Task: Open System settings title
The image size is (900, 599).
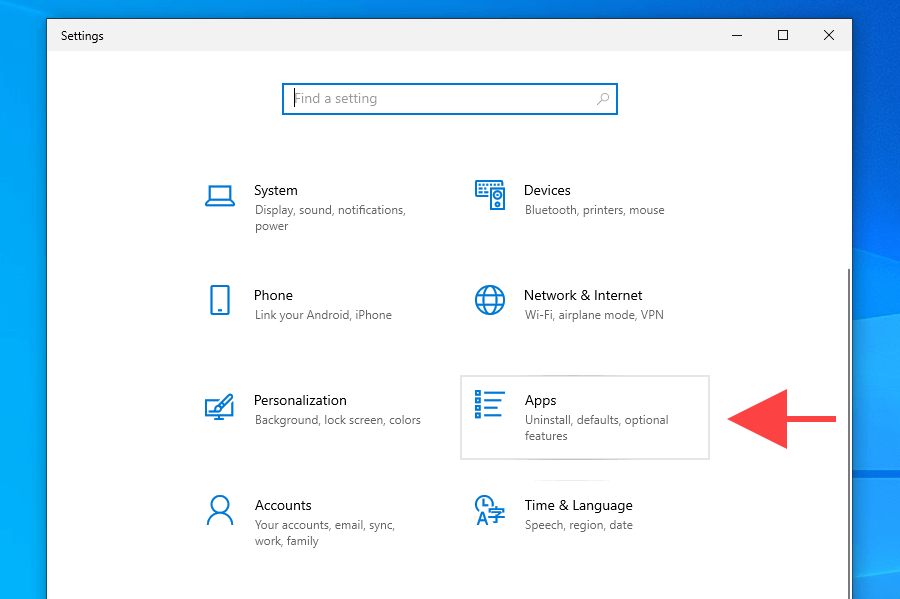Action: click(x=276, y=190)
